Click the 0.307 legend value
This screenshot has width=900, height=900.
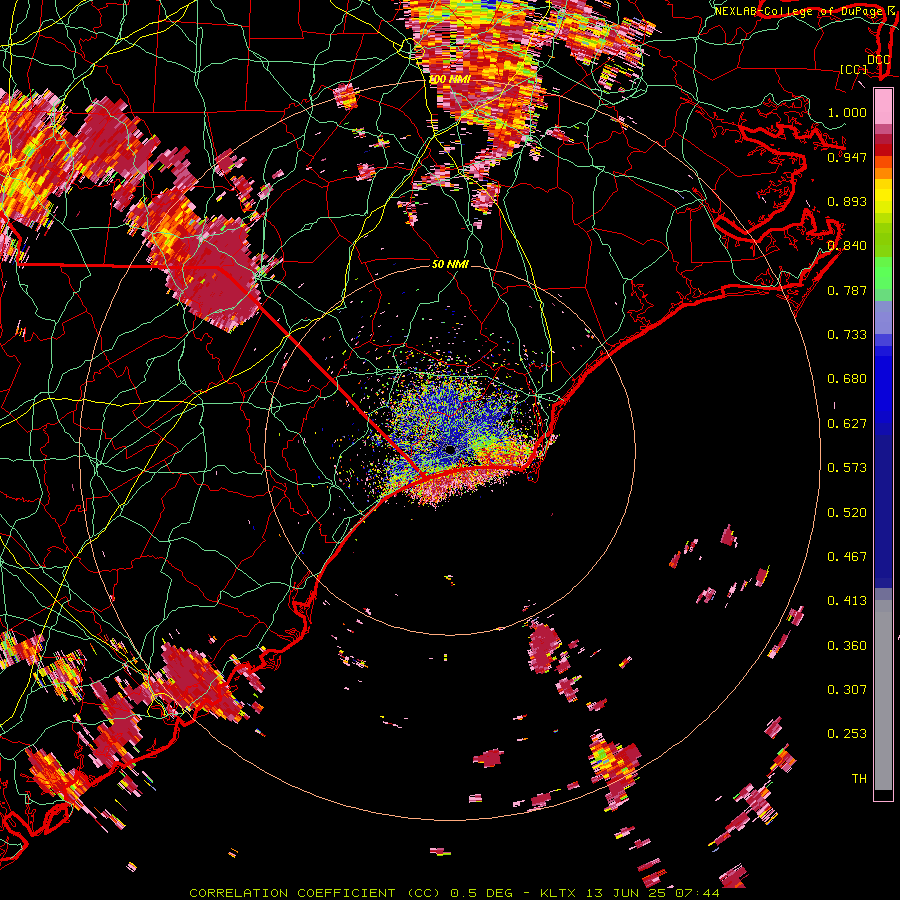pos(847,690)
